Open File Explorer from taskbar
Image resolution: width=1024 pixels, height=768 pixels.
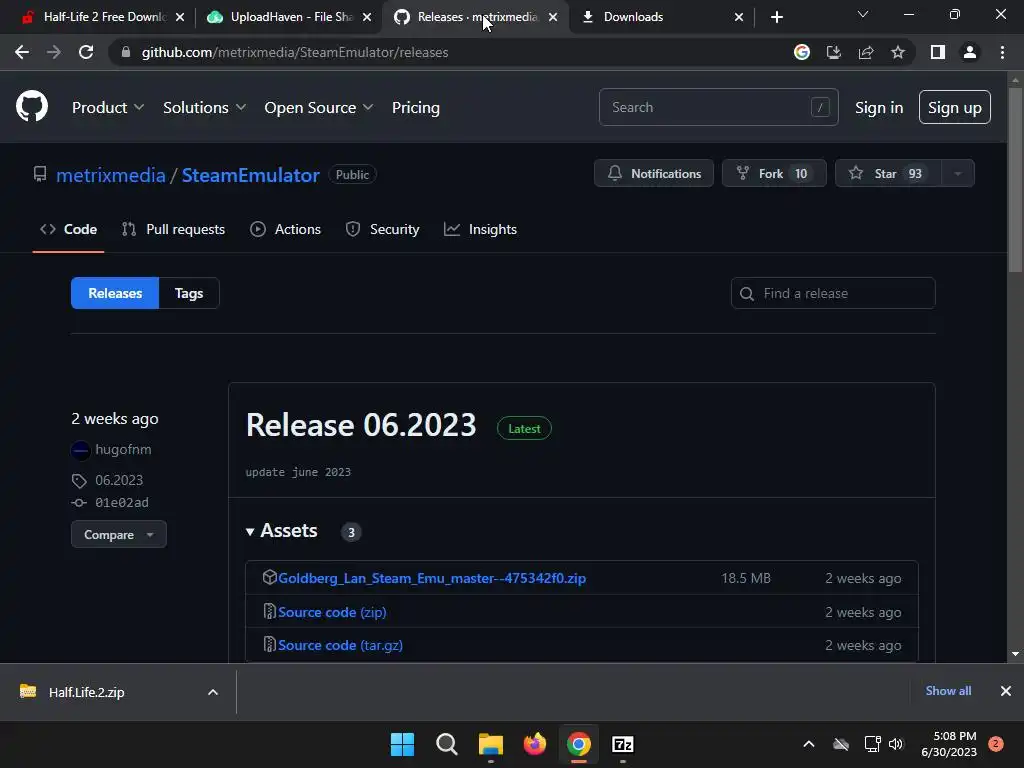click(491, 744)
